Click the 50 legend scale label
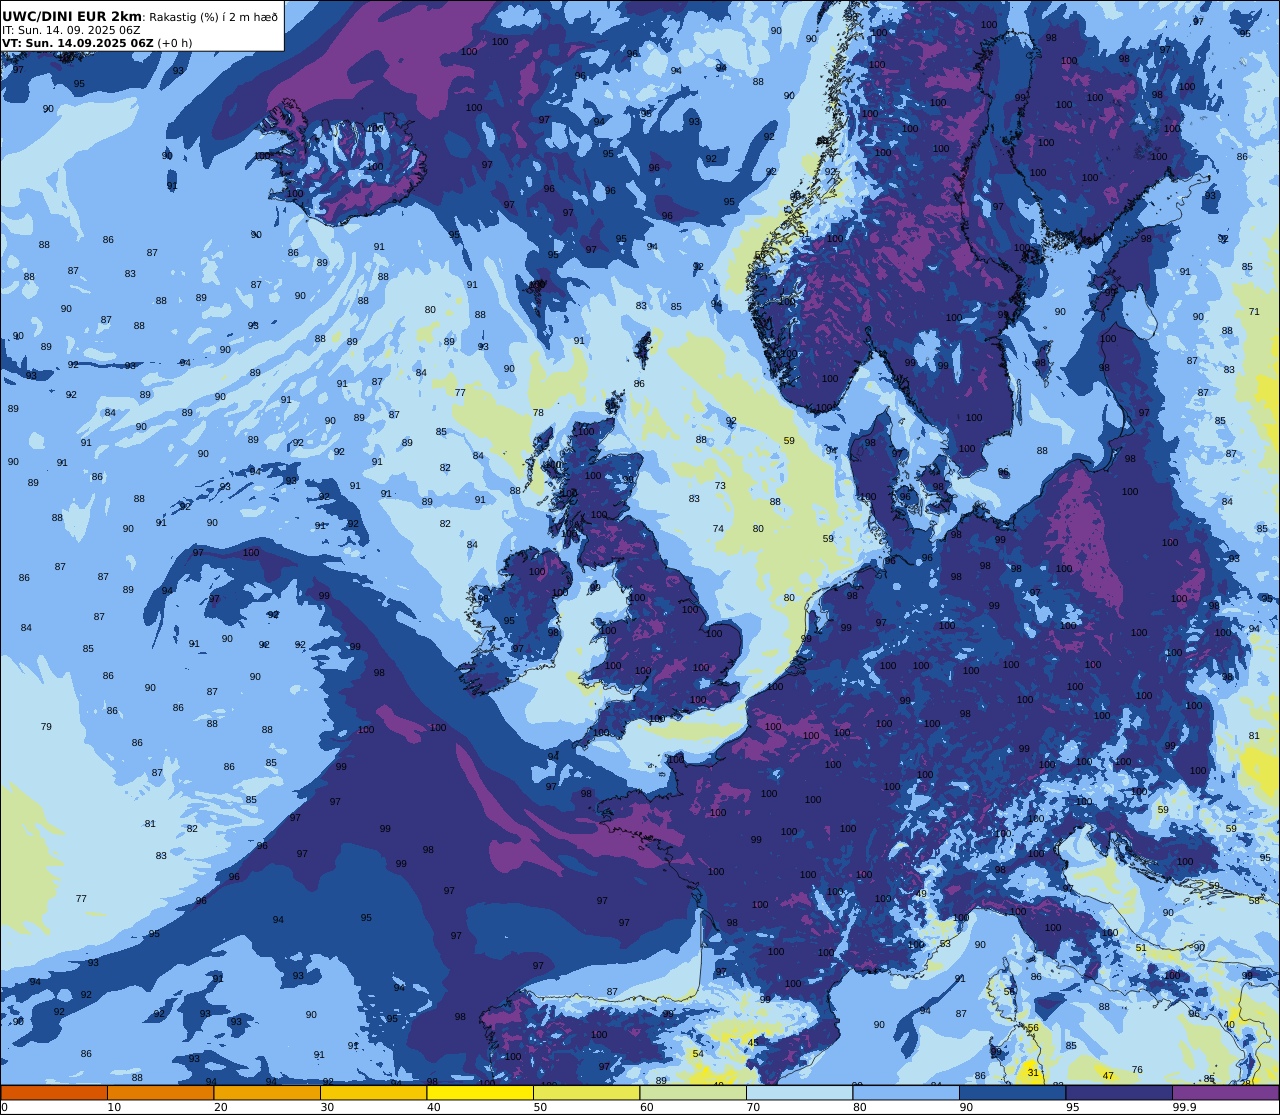1280x1115 pixels. 540,1107
